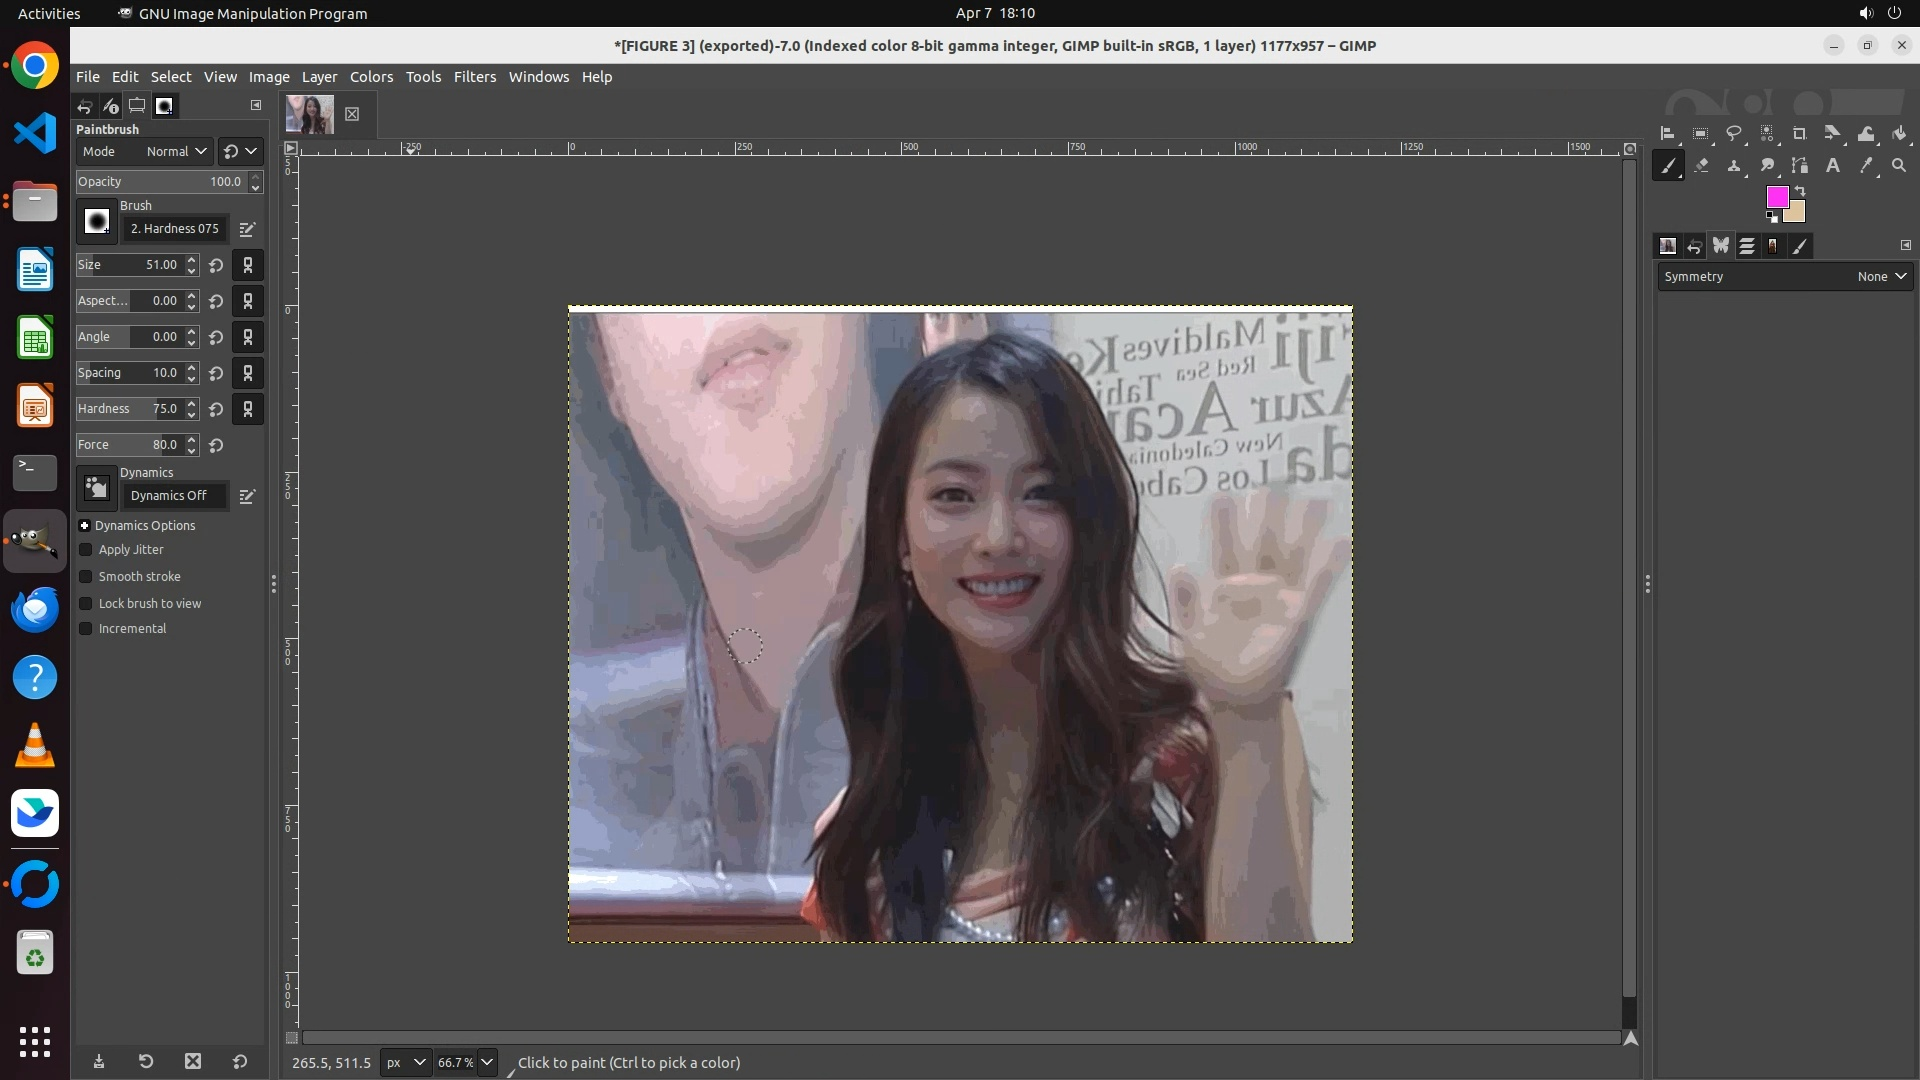1920x1080 pixels.
Task: Enable the Apply Jitter checkbox
Action: coord(86,550)
